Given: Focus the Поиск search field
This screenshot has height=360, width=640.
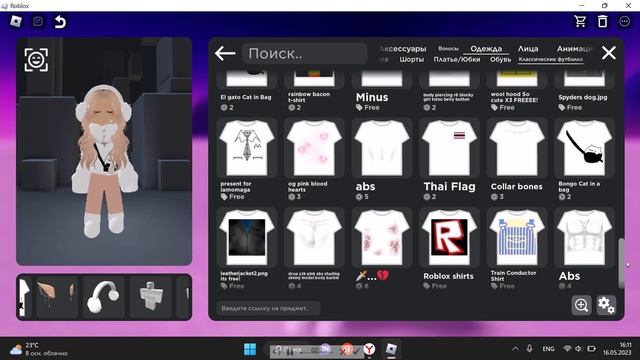Looking at the screenshot, I should point(304,53).
